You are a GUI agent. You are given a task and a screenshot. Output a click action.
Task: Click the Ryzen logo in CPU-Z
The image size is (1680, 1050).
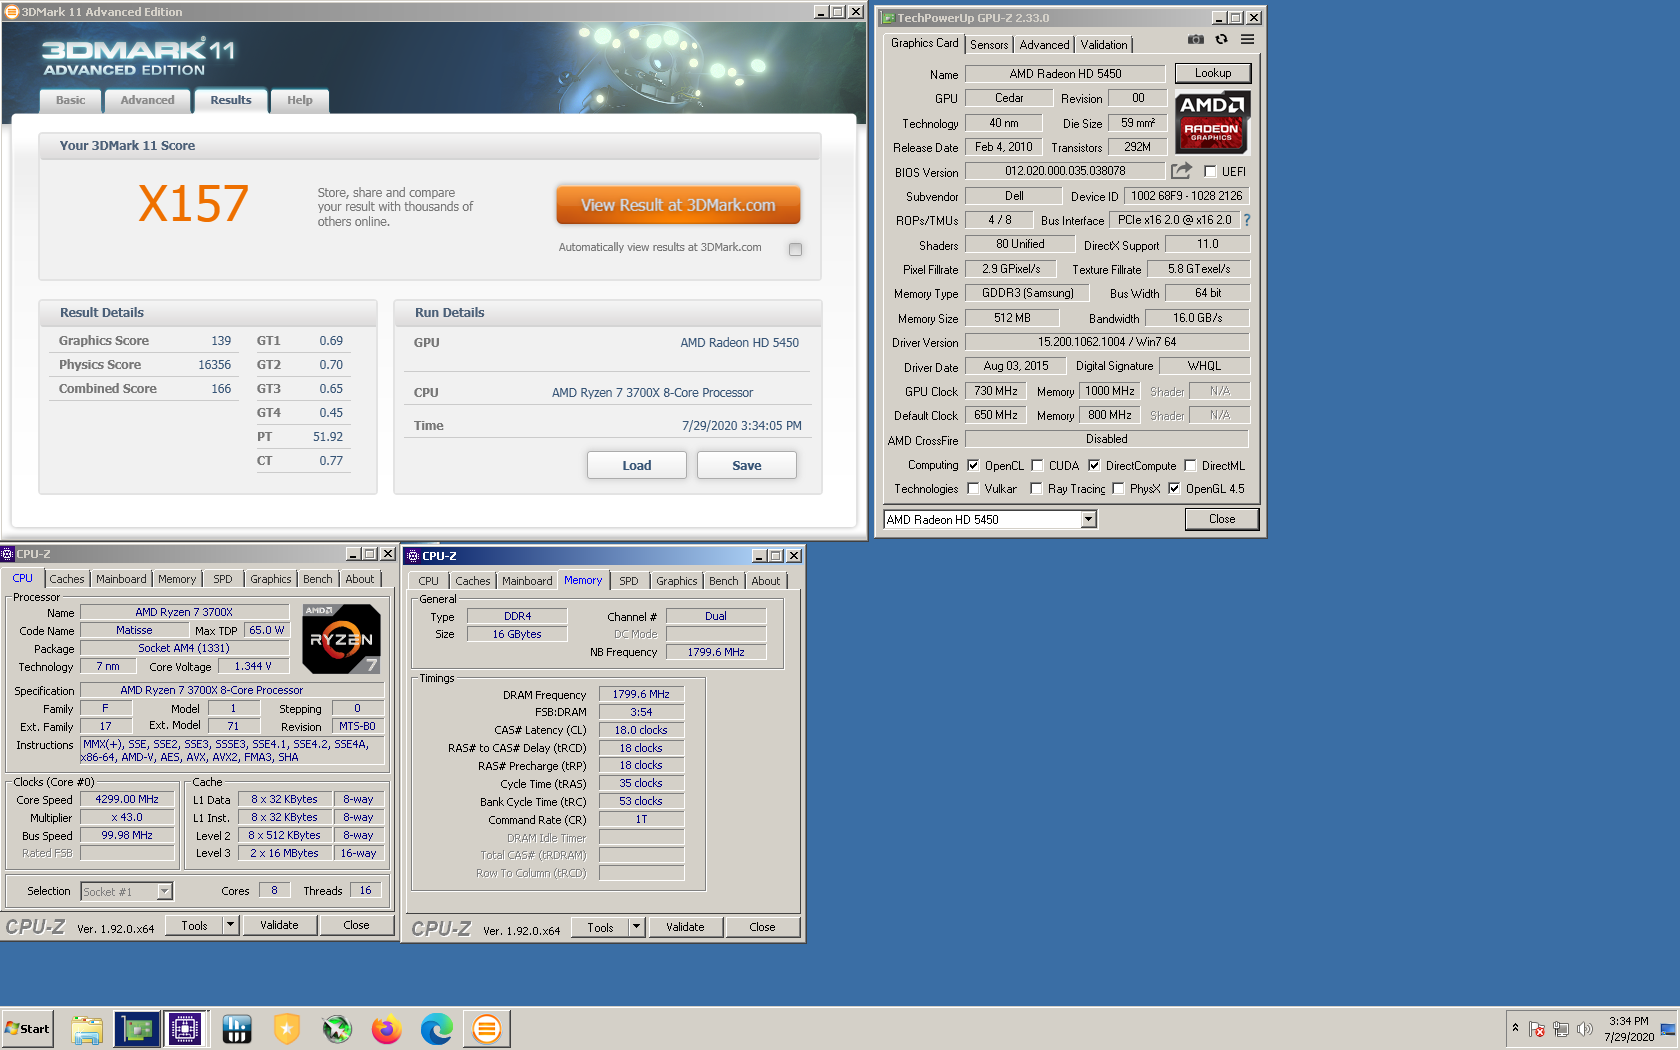(x=341, y=639)
